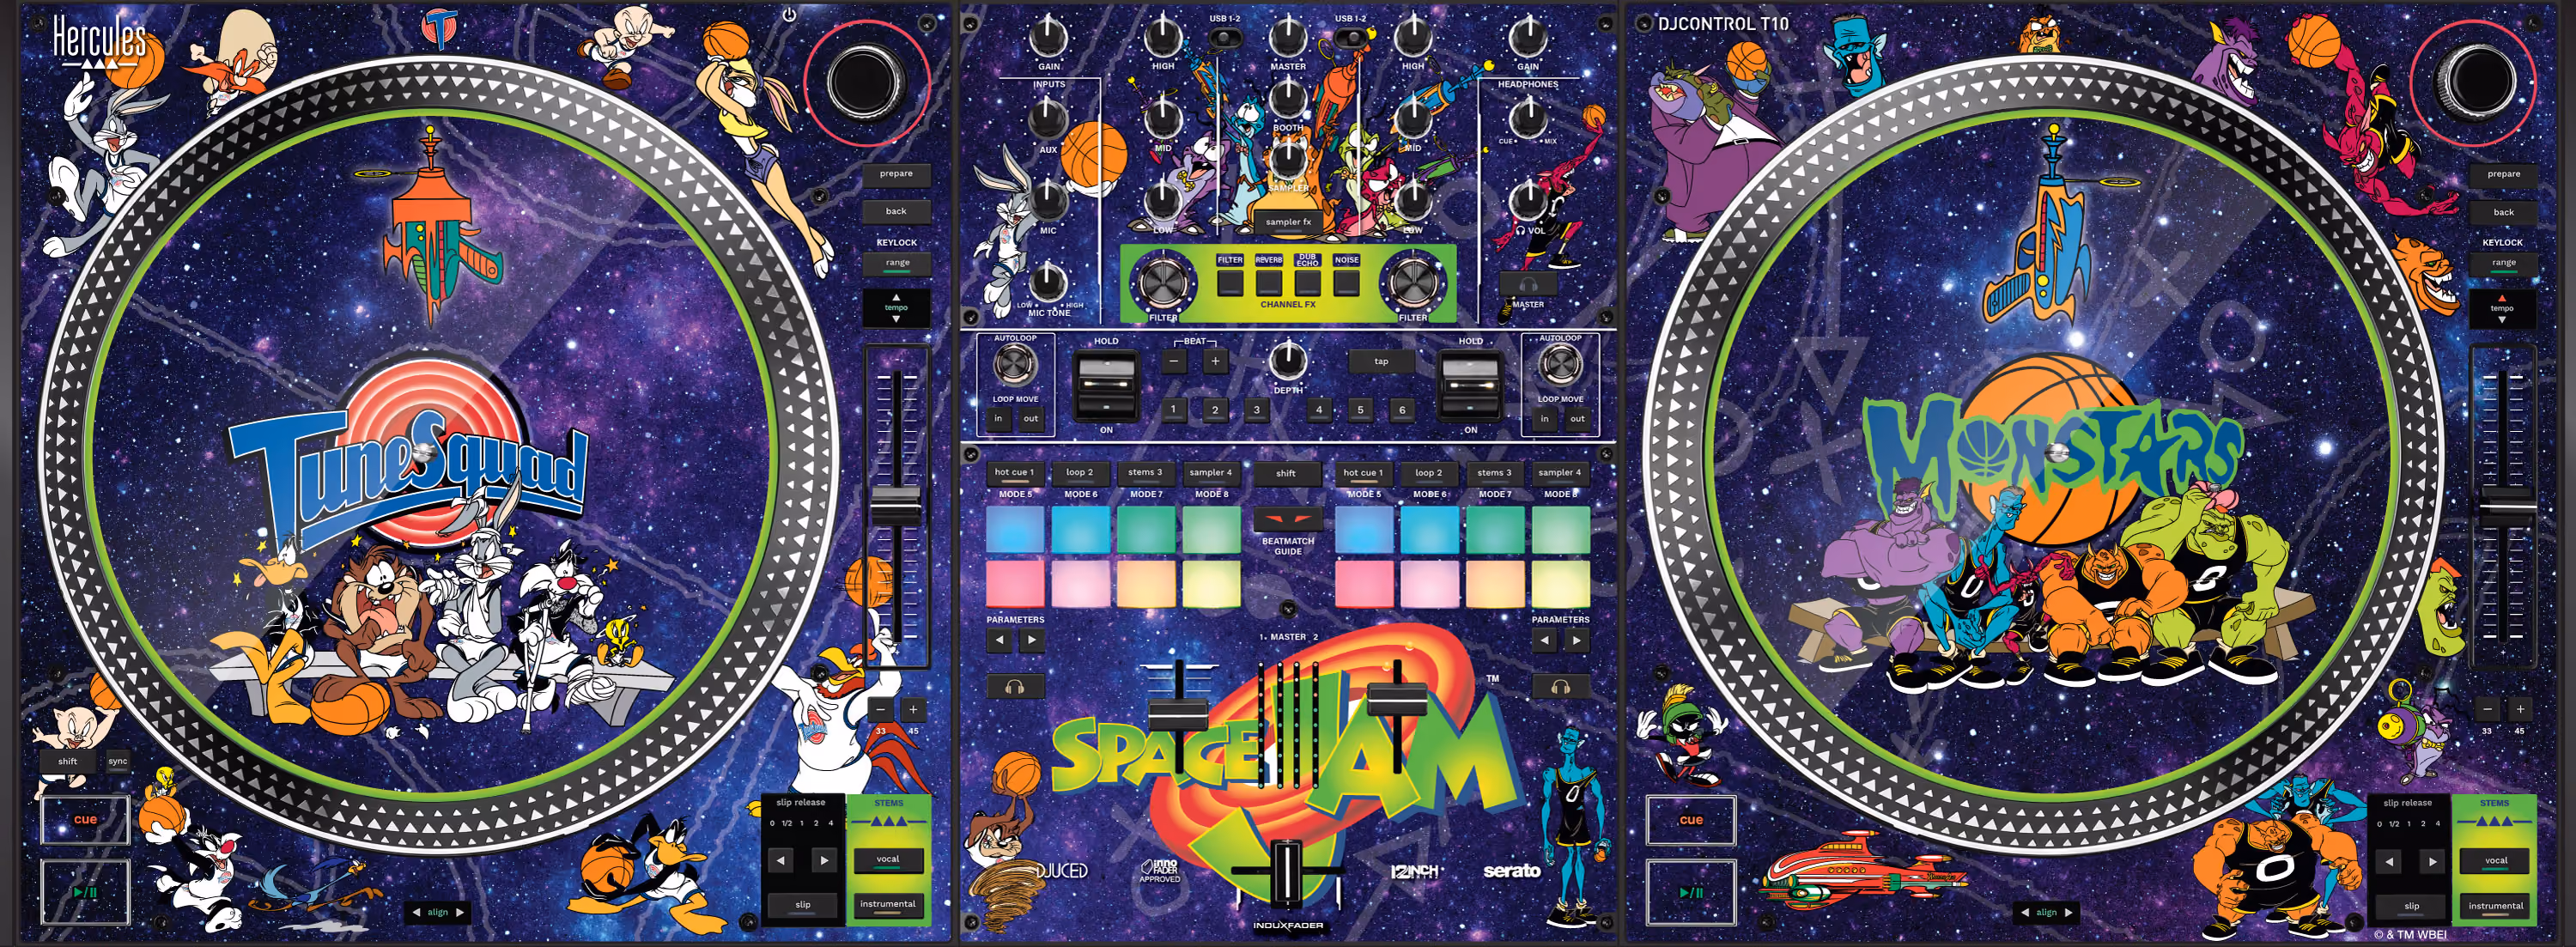
Task: Click the right deck instrumental stems button
Action: click(x=2495, y=905)
